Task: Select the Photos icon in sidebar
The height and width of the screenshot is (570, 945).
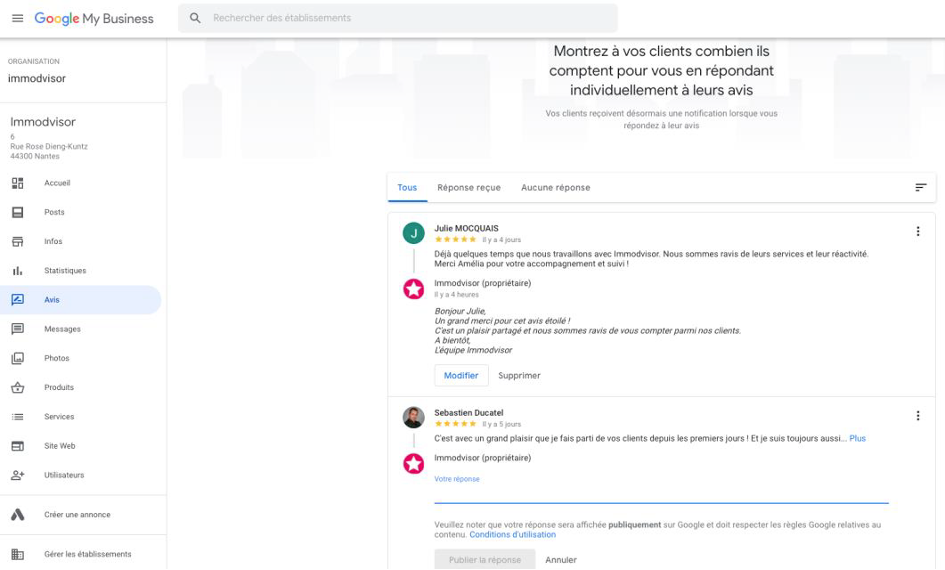Action: (17, 358)
